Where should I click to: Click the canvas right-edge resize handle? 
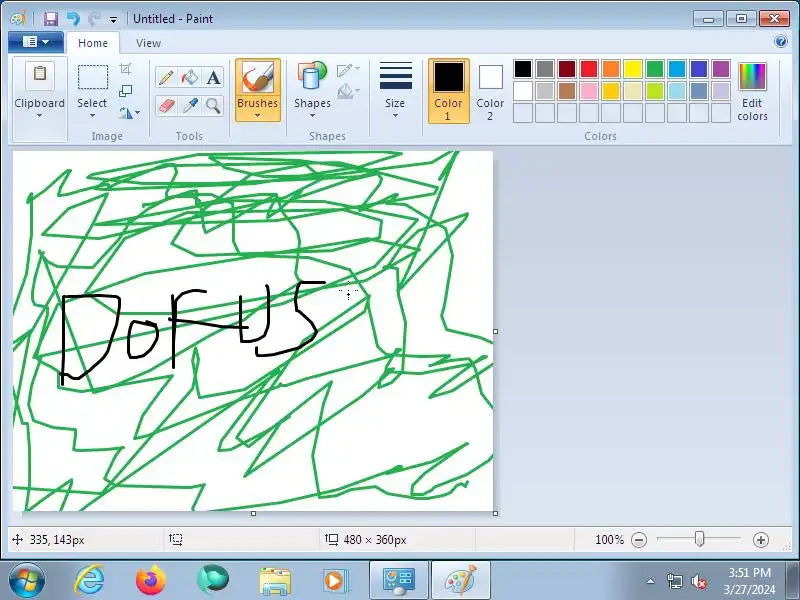click(x=495, y=332)
